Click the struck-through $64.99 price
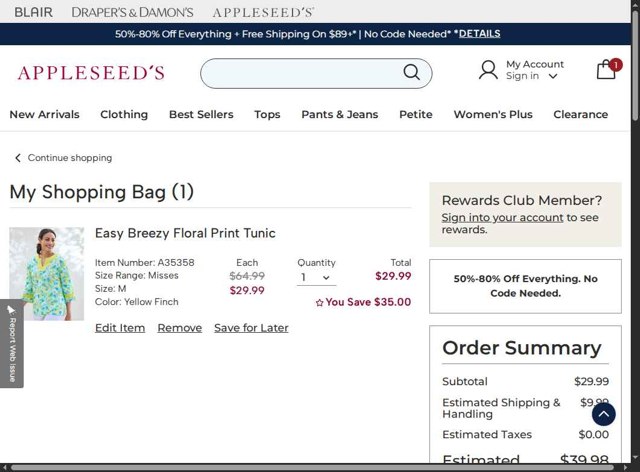The height and width of the screenshot is (472, 640). coord(247,276)
